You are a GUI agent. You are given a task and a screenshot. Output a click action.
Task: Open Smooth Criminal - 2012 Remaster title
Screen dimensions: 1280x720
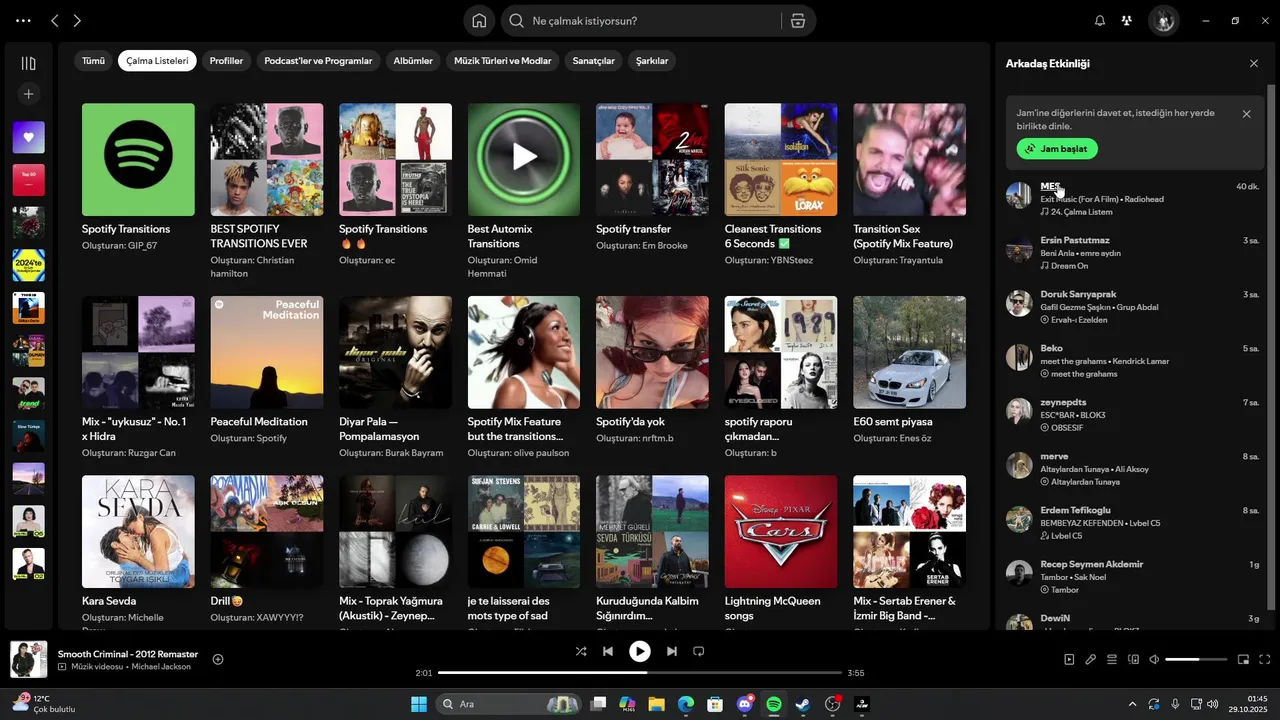(x=128, y=654)
